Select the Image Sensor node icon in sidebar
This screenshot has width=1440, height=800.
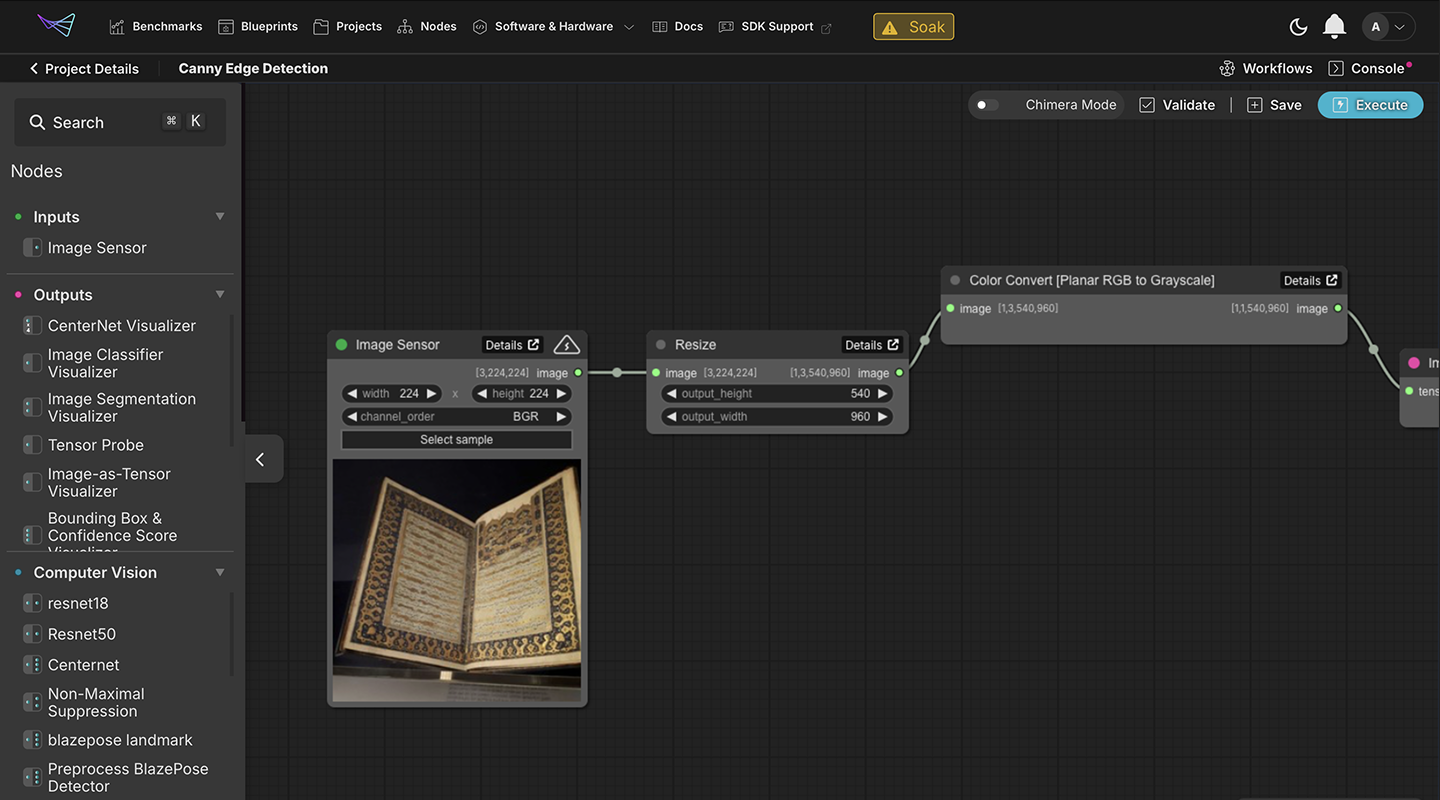click(x=32, y=248)
